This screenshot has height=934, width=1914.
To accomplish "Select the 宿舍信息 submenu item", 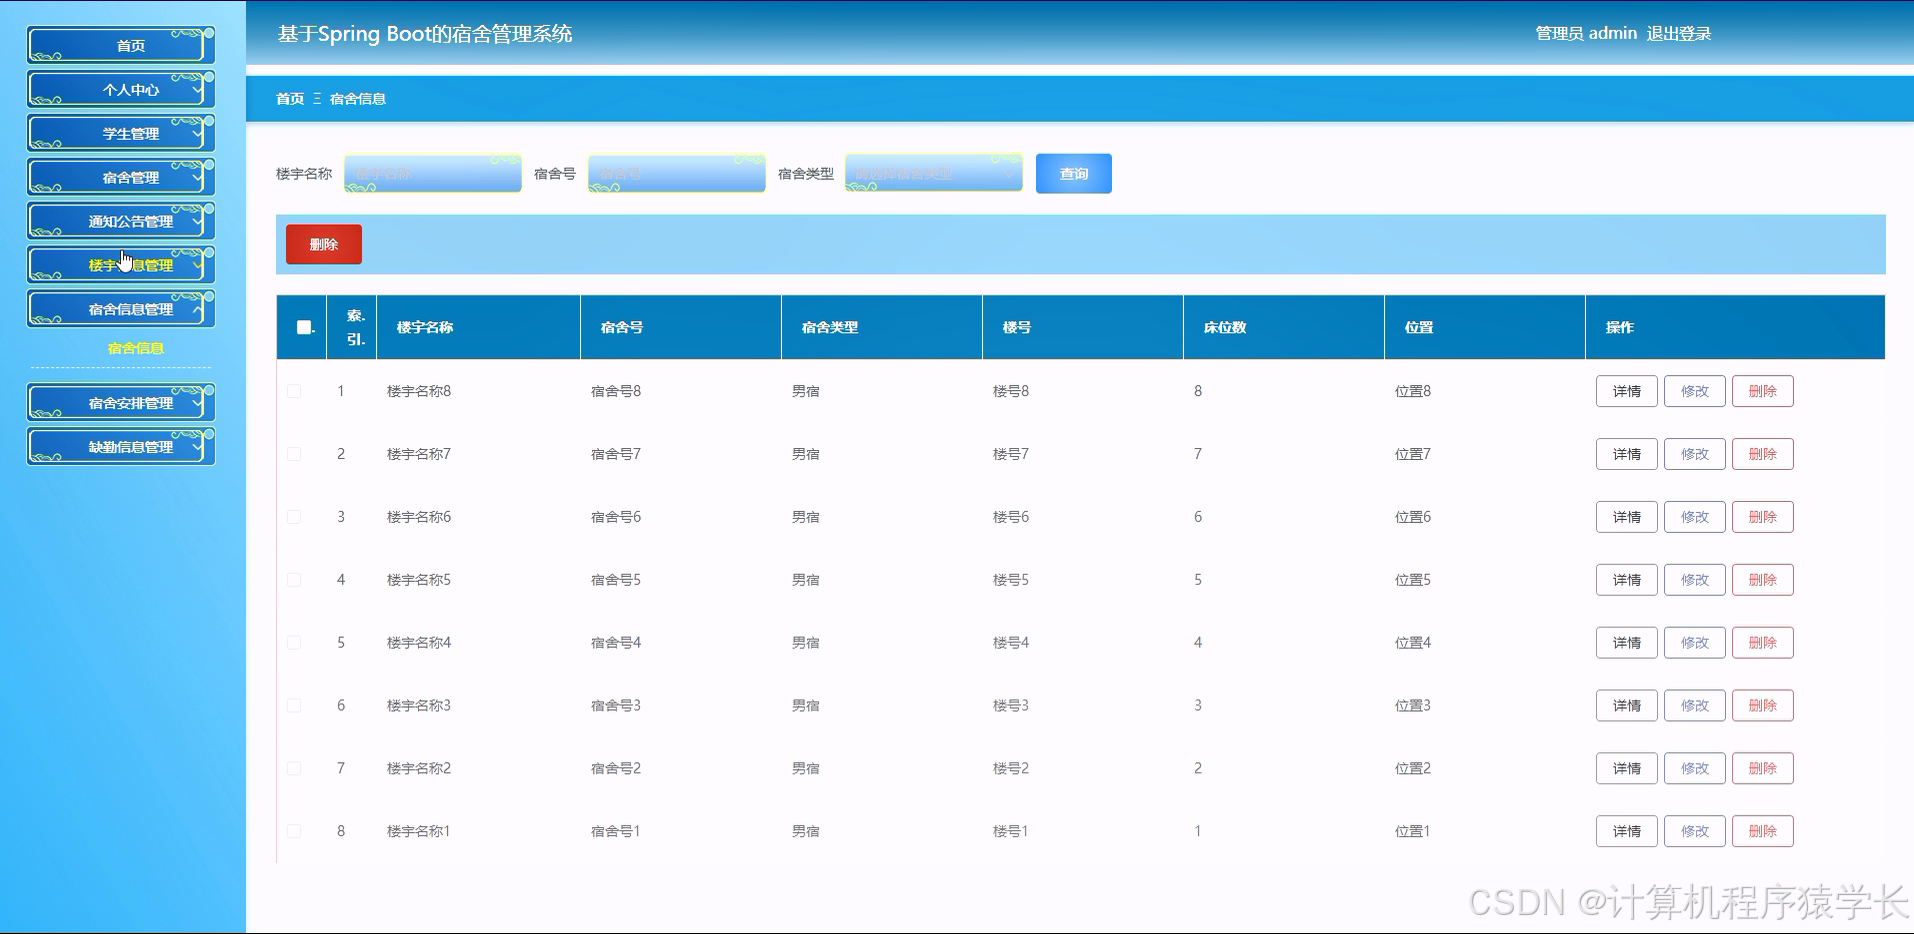I will [x=136, y=348].
